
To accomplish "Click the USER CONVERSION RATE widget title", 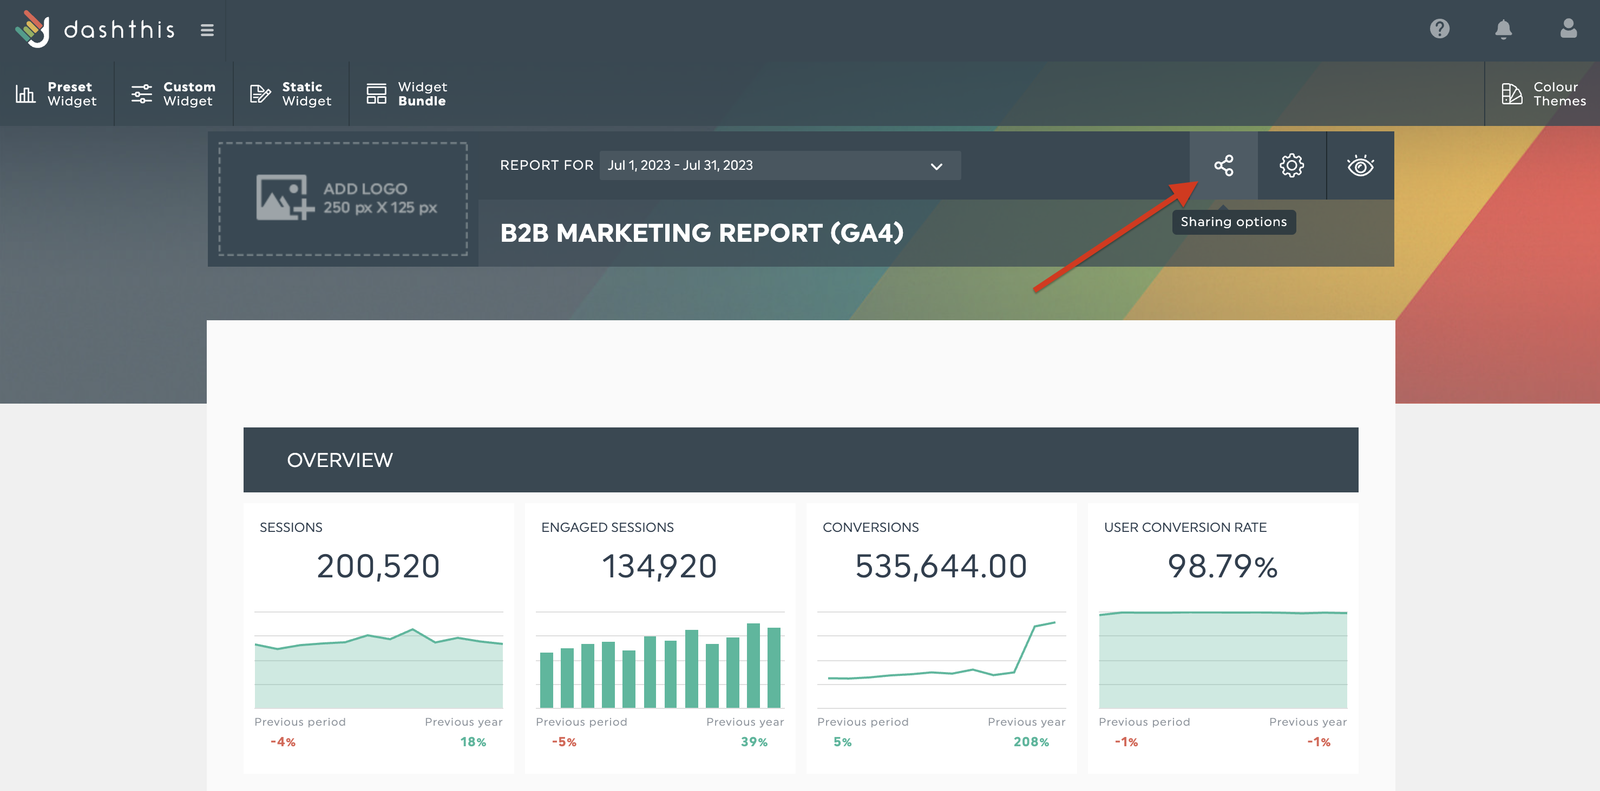I will click(x=1185, y=527).
